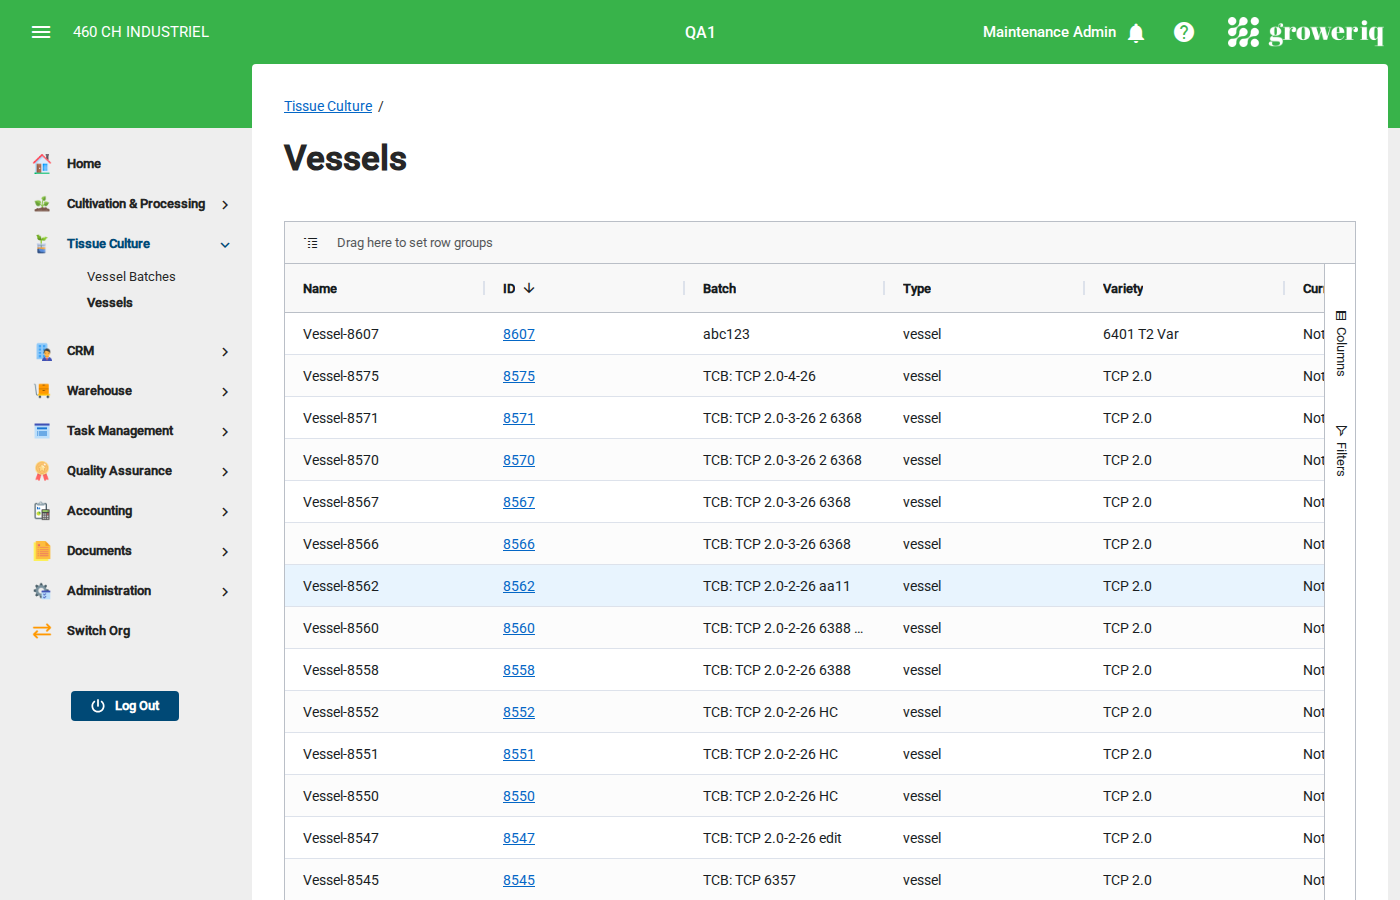
Task: Open the help question mark icon
Action: [x=1184, y=32]
